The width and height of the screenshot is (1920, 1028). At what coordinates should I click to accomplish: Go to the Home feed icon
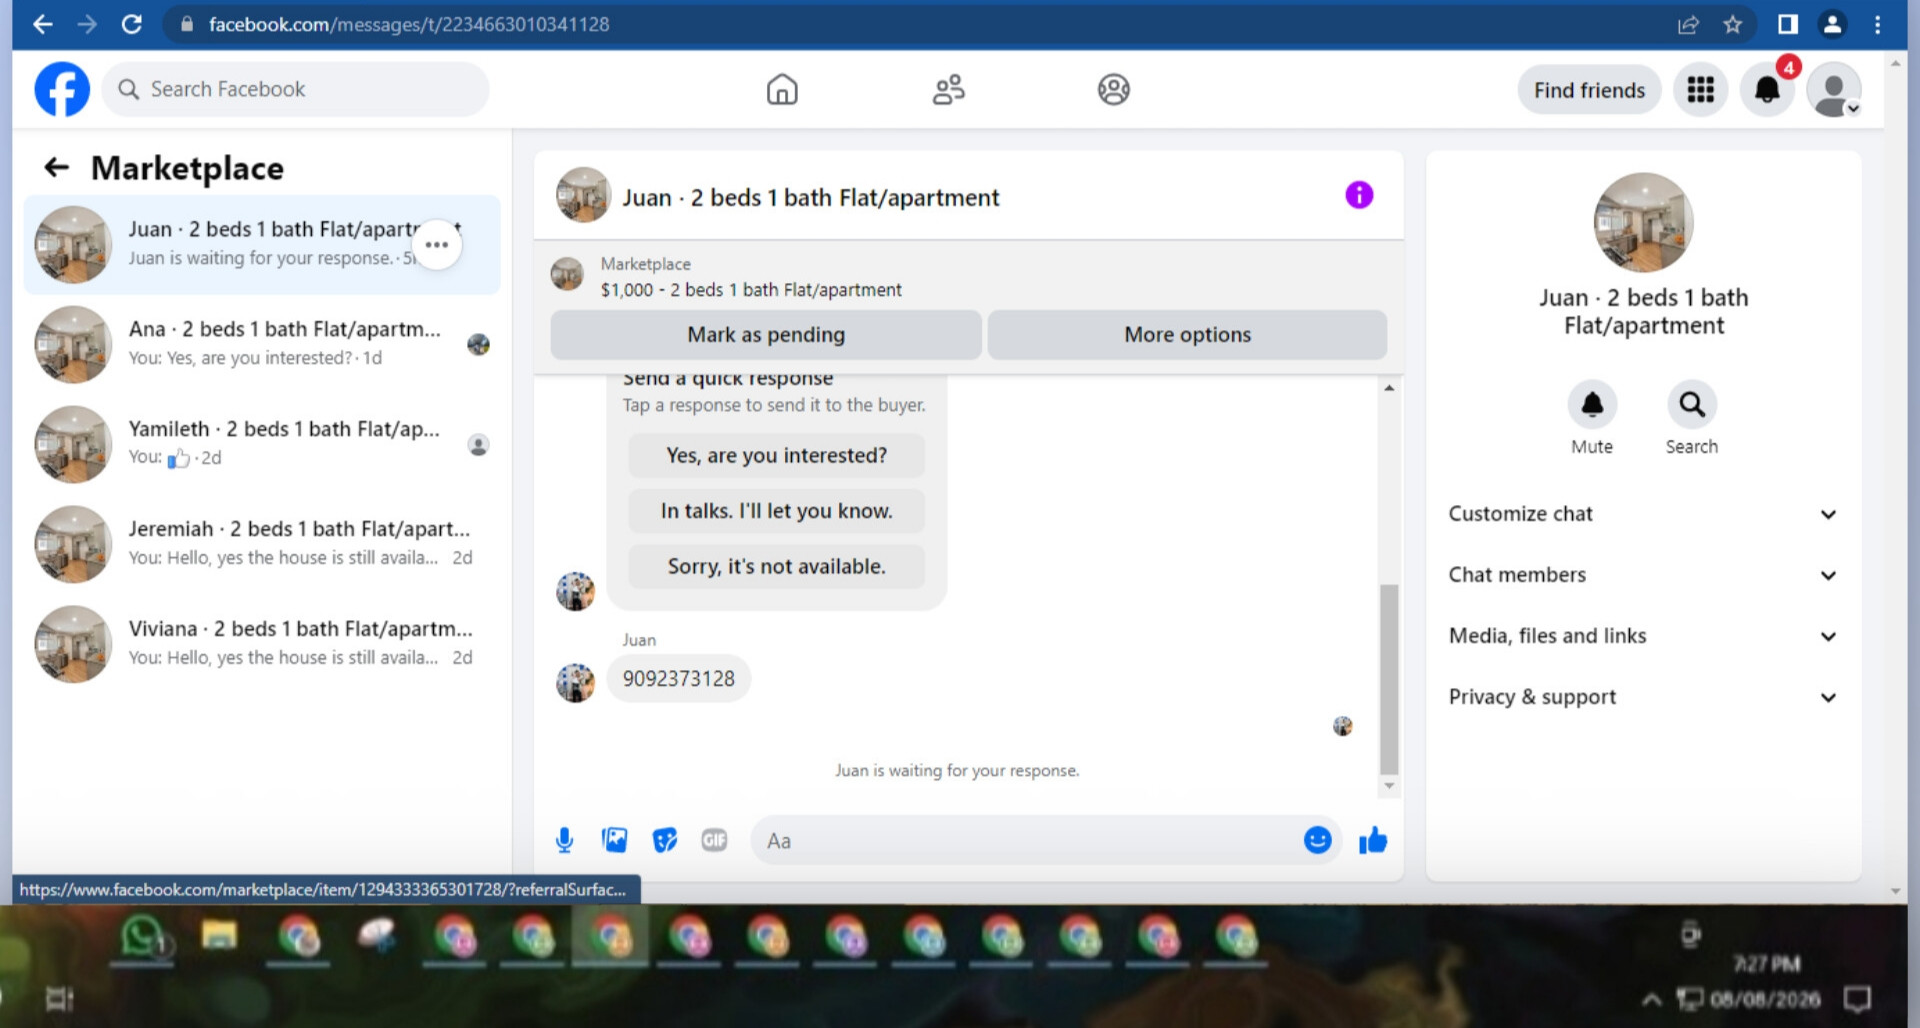[x=782, y=89]
